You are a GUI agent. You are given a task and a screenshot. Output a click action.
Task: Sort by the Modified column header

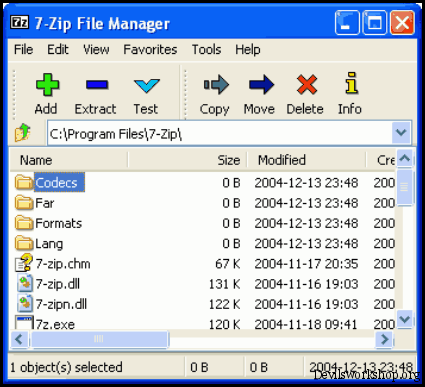tap(306, 160)
